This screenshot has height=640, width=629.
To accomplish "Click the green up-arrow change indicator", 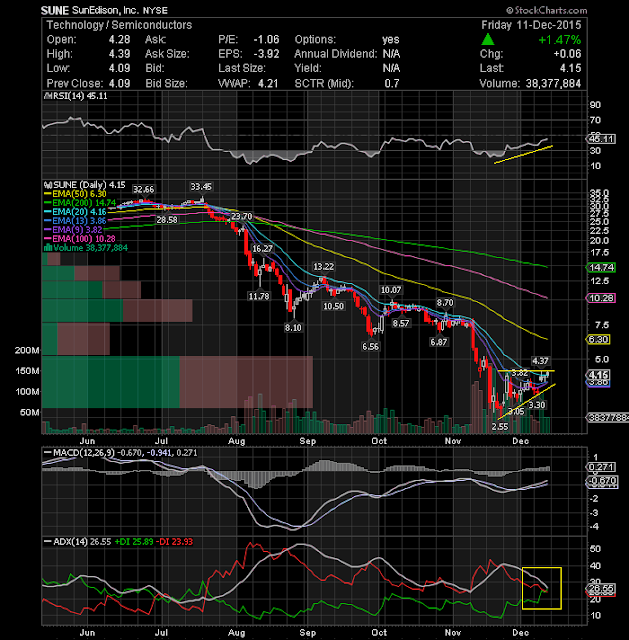I will coord(488,40).
